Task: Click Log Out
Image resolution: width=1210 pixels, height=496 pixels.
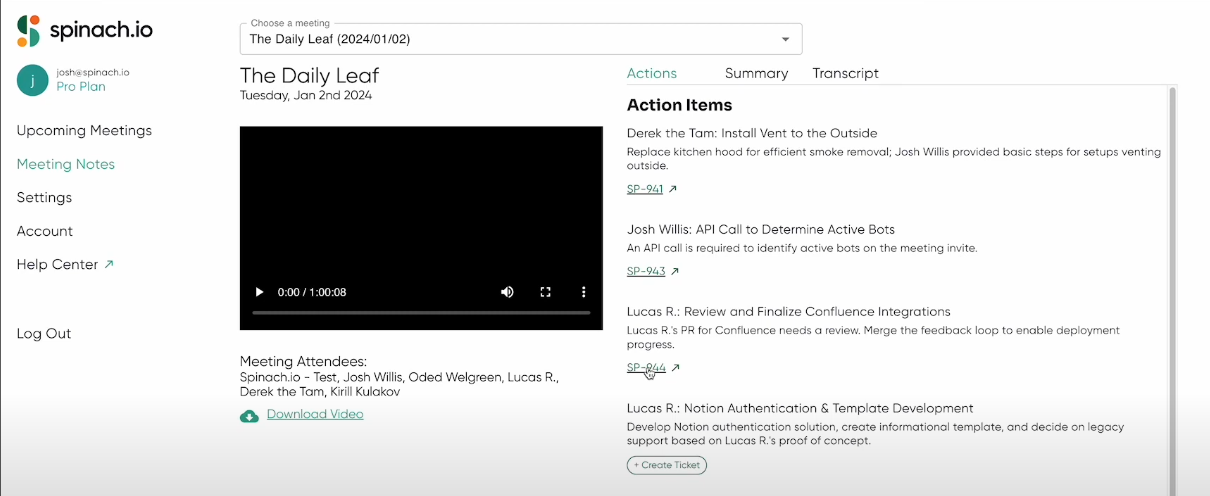Action: click(x=44, y=334)
